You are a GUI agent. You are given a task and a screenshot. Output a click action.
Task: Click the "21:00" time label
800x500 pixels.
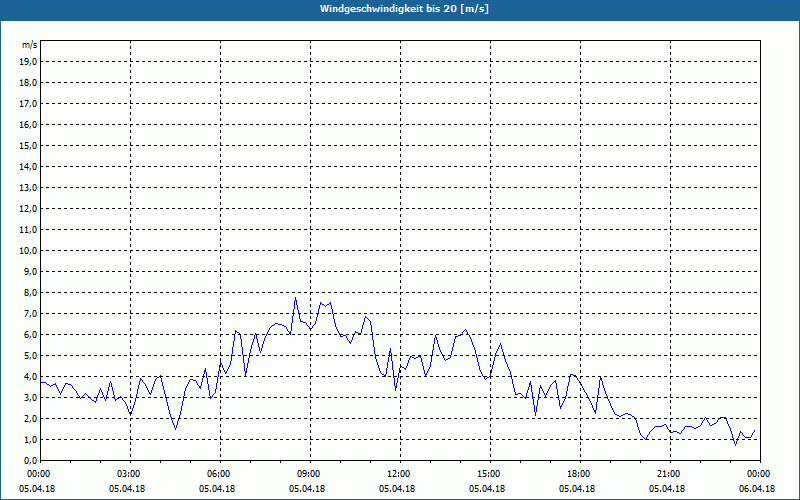click(x=668, y=474)
